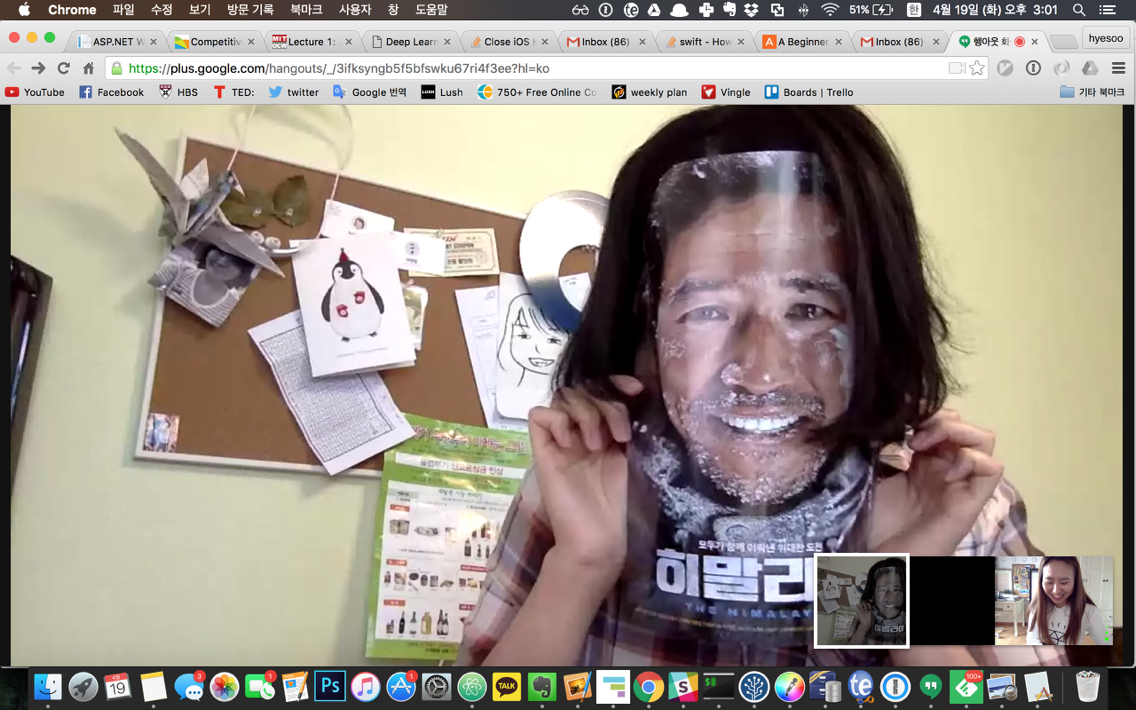Toggle Bluetooth icon in menu bar

803,9
